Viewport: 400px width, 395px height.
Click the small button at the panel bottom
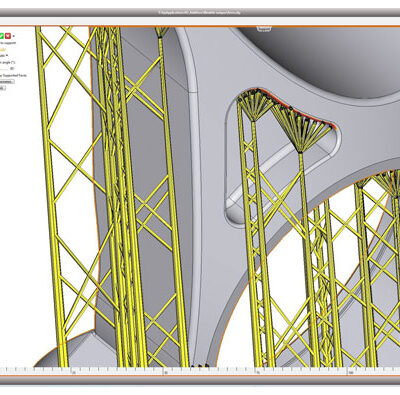click(x=3, y=88)
